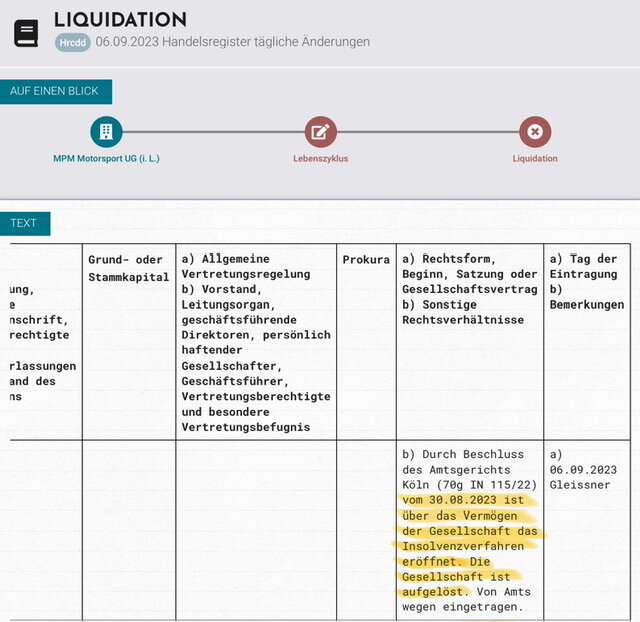640x622 pixels.
Task: Click the timeline line between company and Lebenszyklus
Action: tap(213, 131)
